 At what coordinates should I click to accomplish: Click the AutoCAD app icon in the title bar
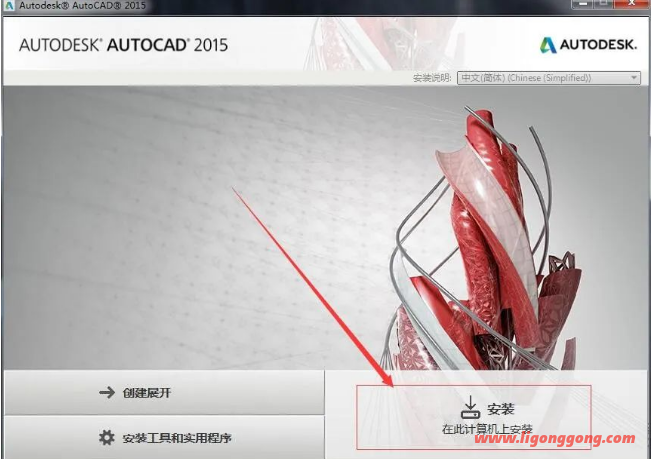(x=8, y=5)
